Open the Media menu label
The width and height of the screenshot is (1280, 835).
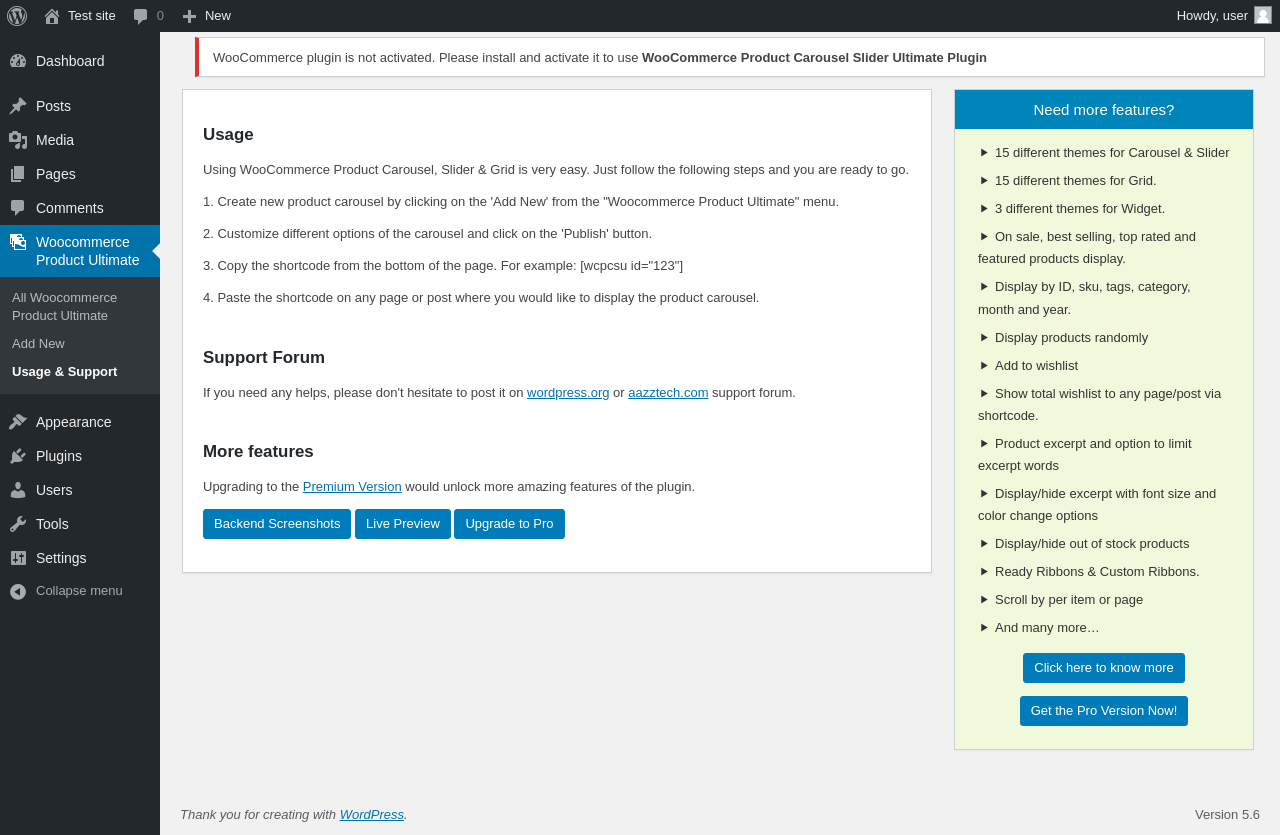[55, 140]
